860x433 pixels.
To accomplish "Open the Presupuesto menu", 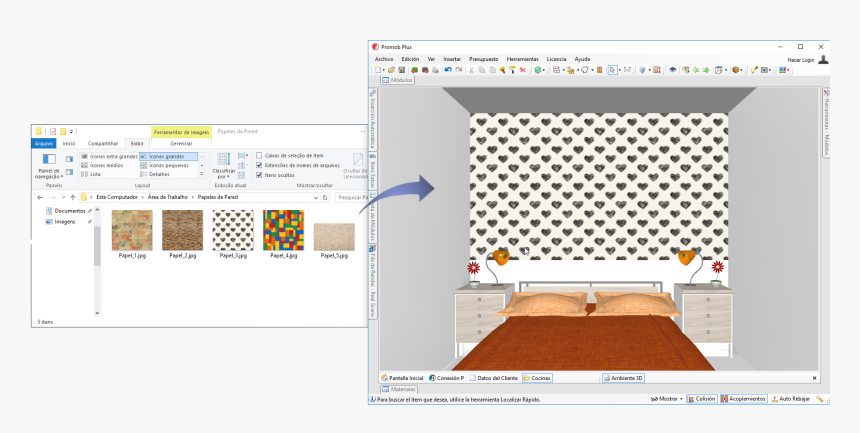I will click(x=483, y=59).
